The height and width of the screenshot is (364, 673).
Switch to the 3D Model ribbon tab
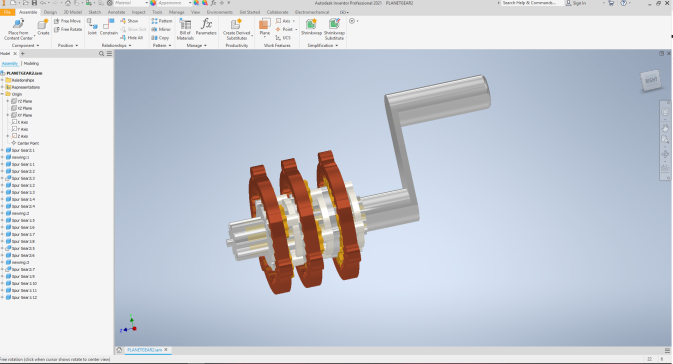pos(73,12)
